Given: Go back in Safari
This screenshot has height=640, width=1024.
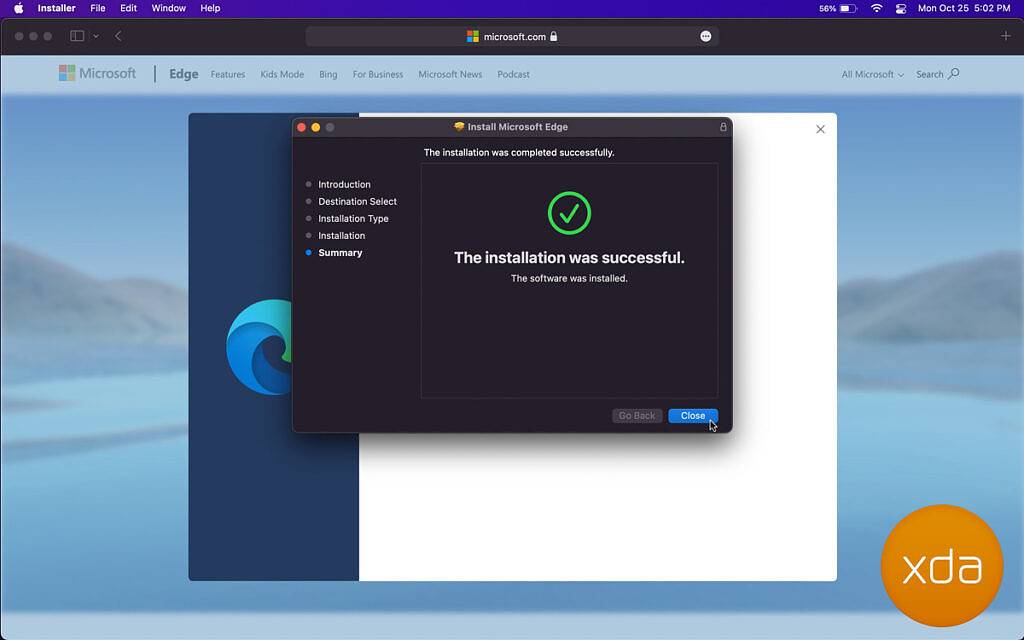Looking at the screenshot, I should coord(118,36).
